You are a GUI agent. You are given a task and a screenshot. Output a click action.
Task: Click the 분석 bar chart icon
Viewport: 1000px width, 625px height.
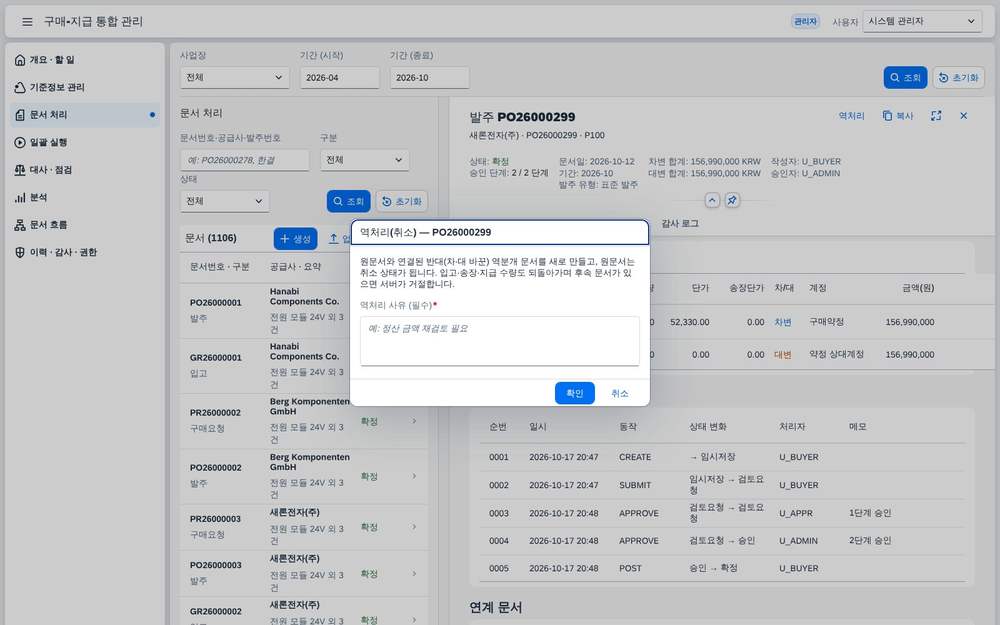(x=20, y=197)
